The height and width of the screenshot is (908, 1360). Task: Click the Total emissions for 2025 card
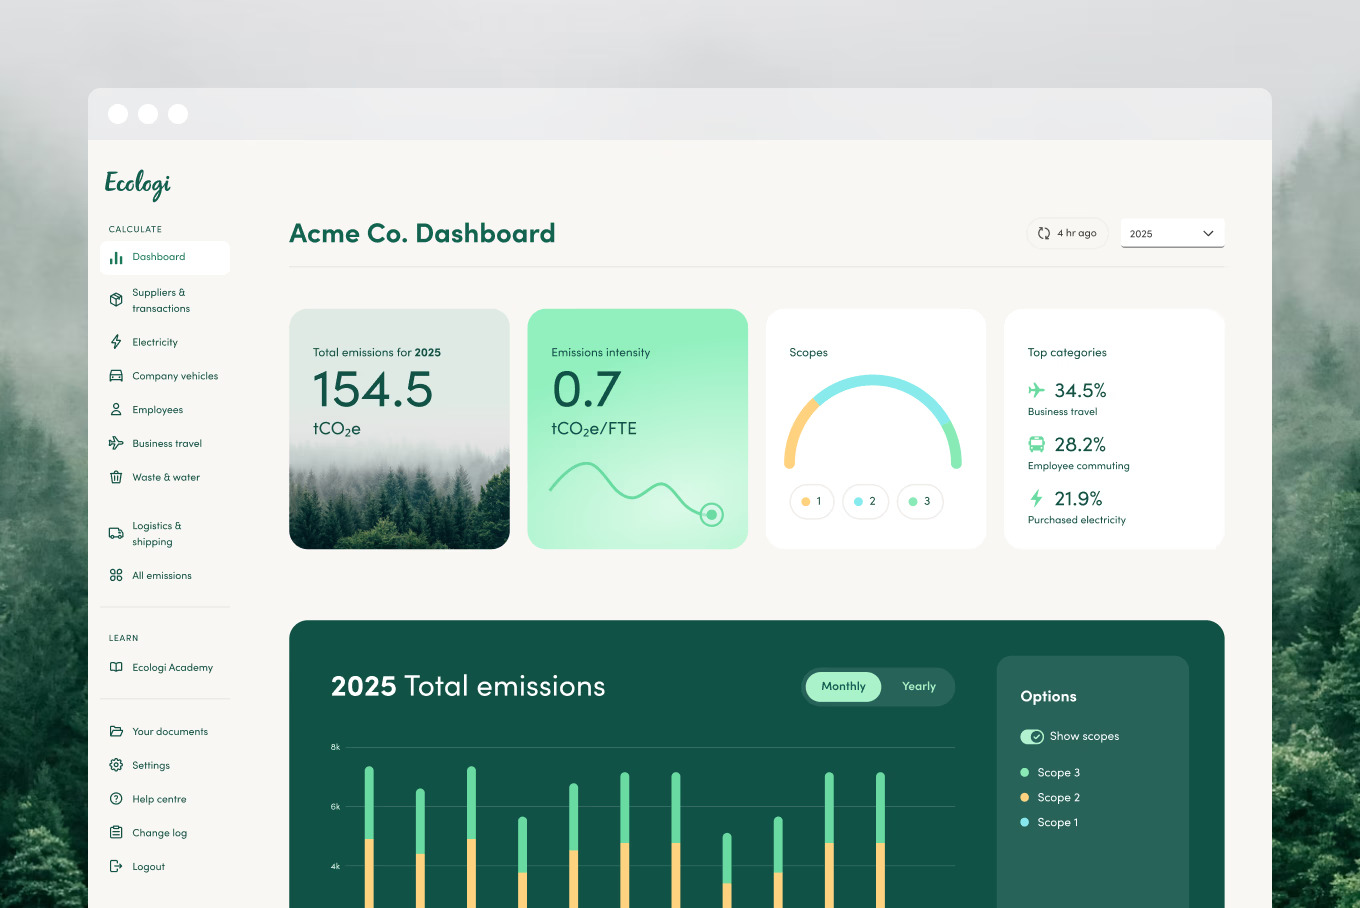399,429
